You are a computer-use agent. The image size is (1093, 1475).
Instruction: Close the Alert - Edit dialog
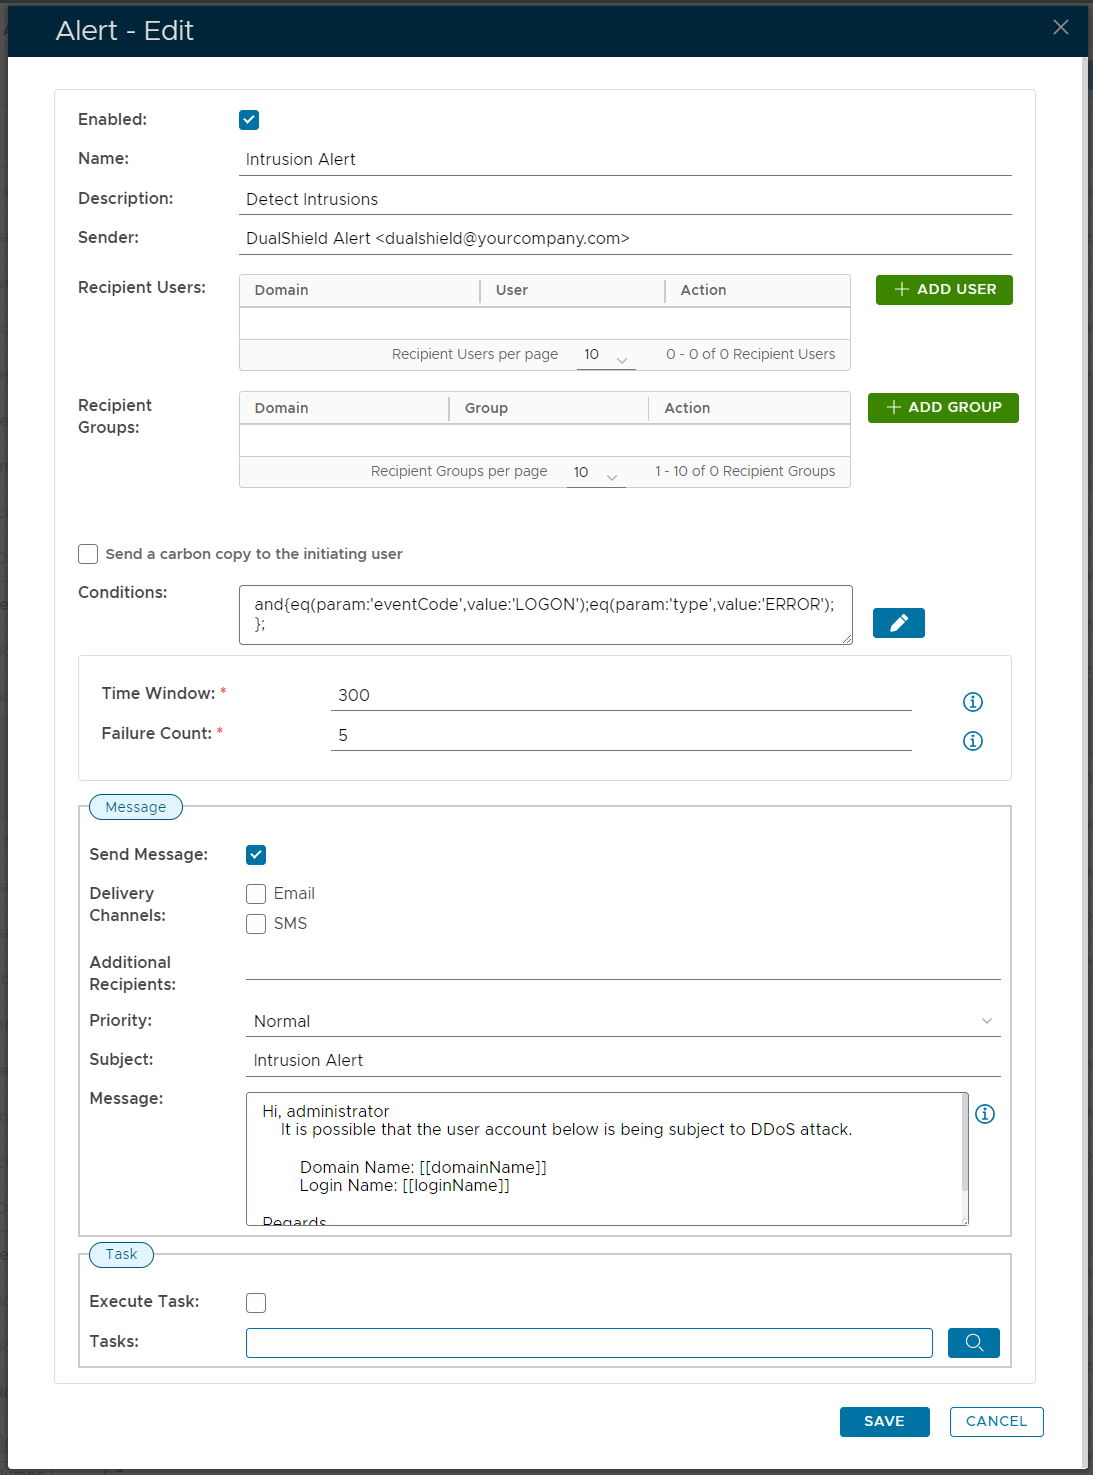coord(1061,28)
